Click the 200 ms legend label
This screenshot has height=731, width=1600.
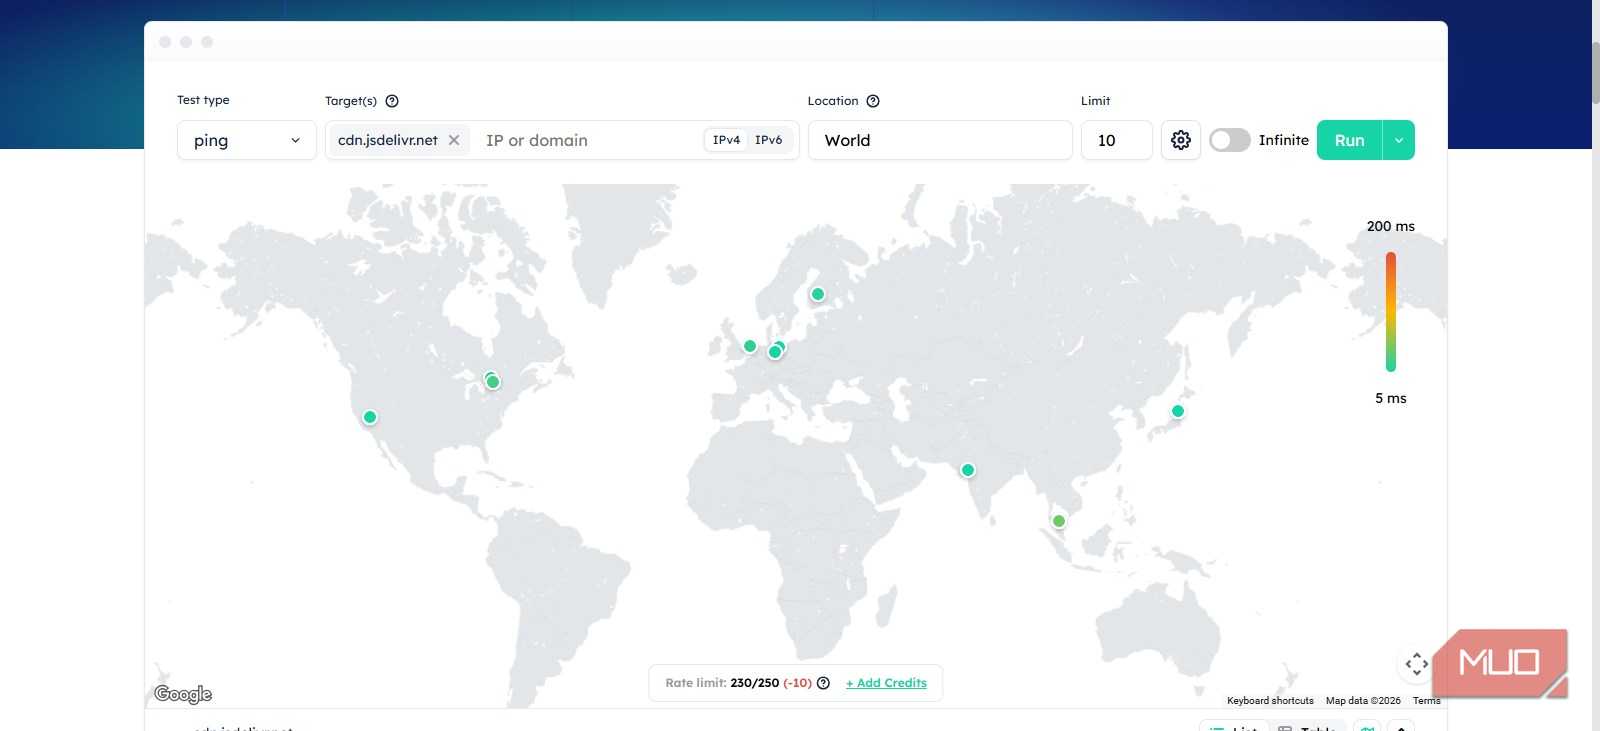coord(1391,226)
